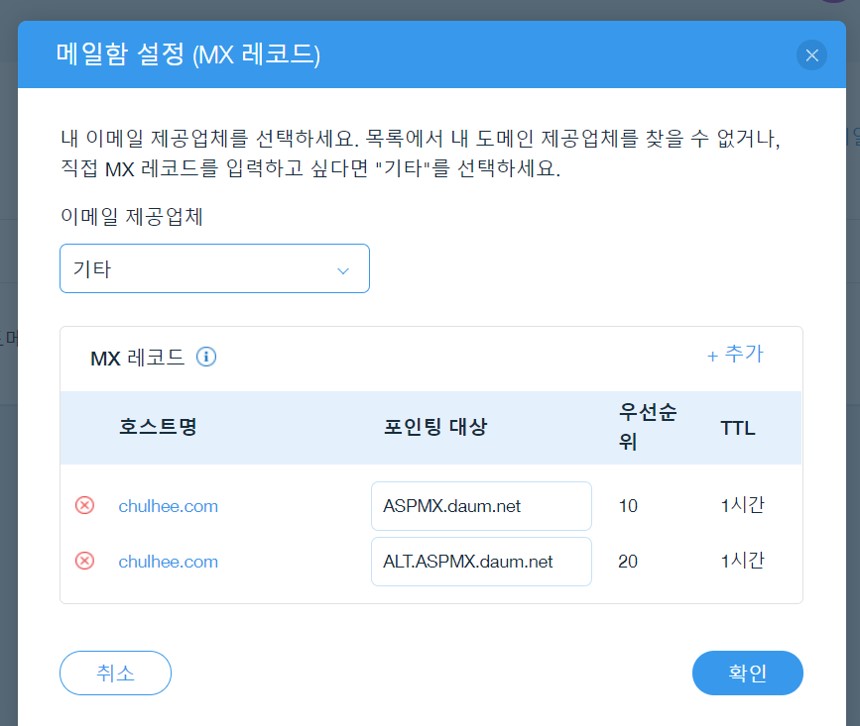Click the 취소 cancel button
Screen dimensions: 860x726
point(115,673)
